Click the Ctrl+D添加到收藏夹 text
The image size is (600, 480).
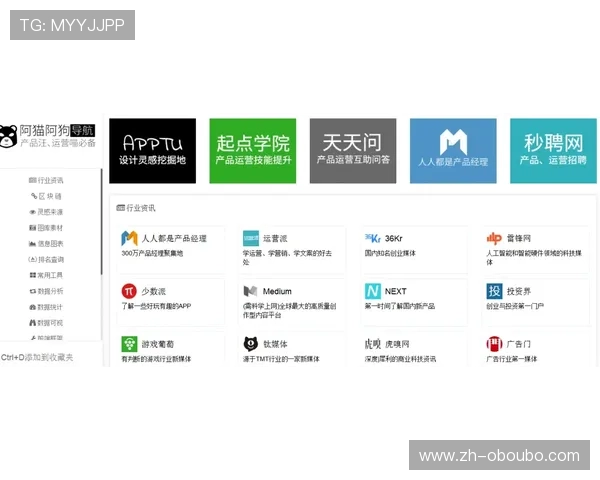(x=37, y=357)
